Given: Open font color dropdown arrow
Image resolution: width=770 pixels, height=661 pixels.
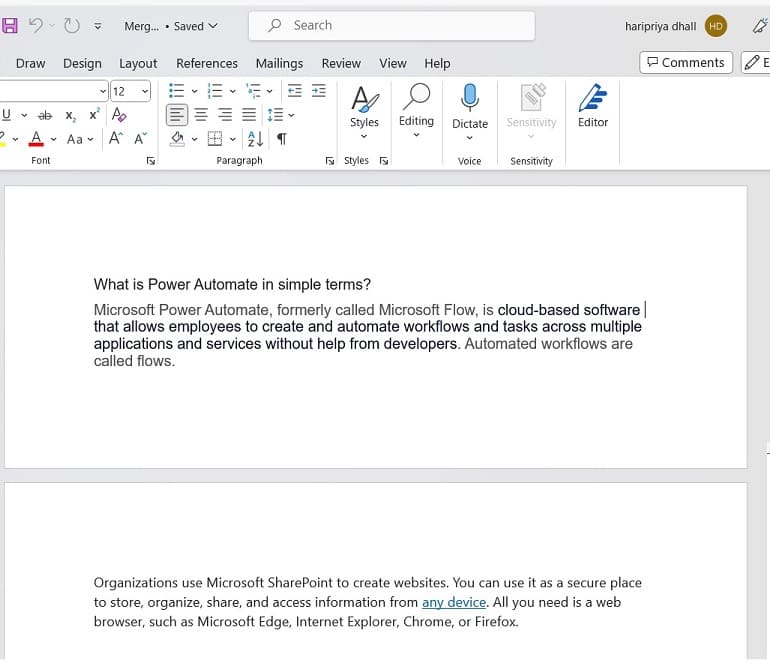Looking at the screenshot, I should [x=54, y=139].
